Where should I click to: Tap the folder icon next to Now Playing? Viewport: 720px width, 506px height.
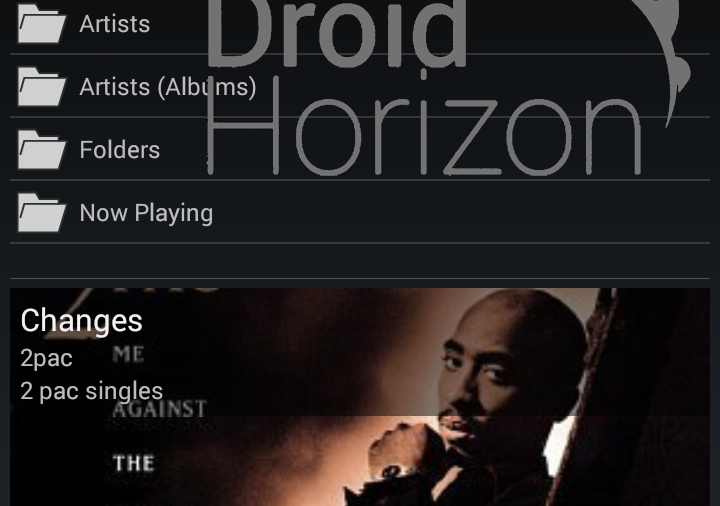click(42, 213)
